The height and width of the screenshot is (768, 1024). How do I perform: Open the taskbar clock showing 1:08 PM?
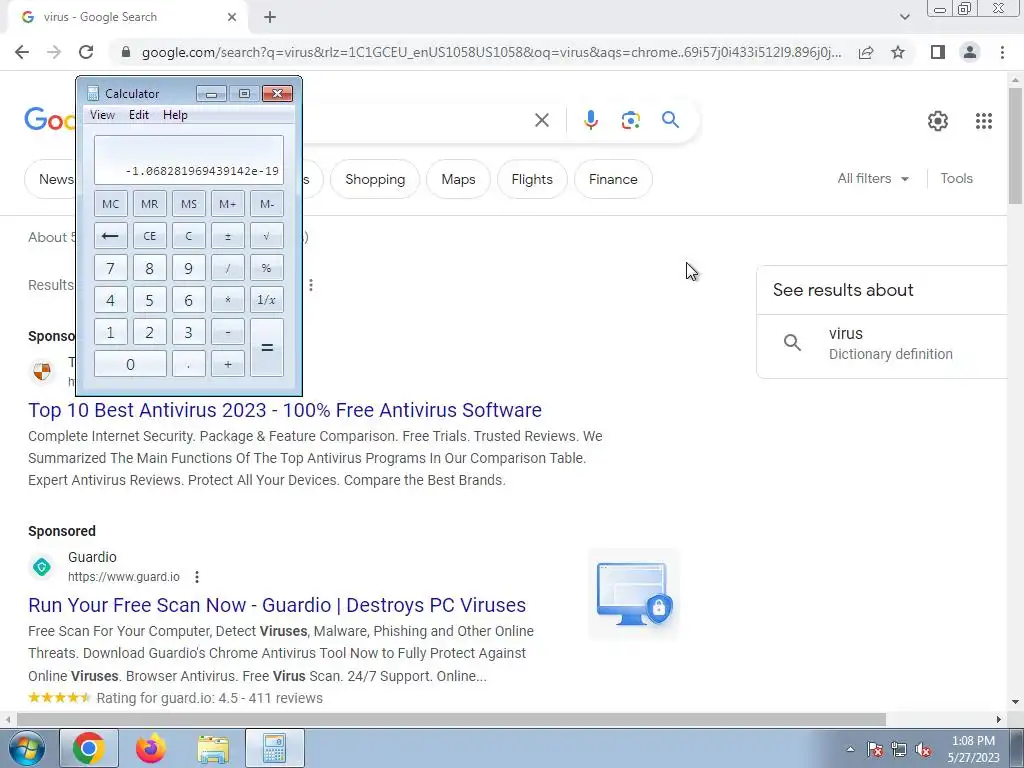pos(973,748)
